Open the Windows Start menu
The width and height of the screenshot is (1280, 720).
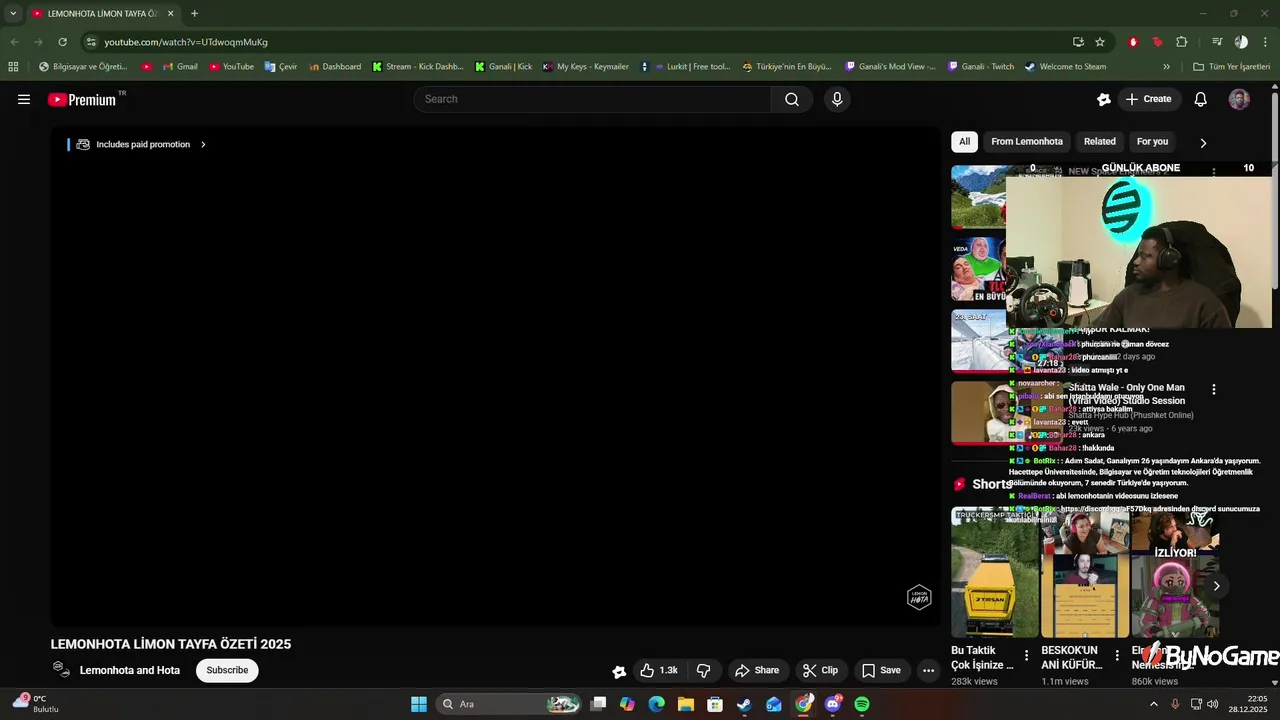coord(419,704)
